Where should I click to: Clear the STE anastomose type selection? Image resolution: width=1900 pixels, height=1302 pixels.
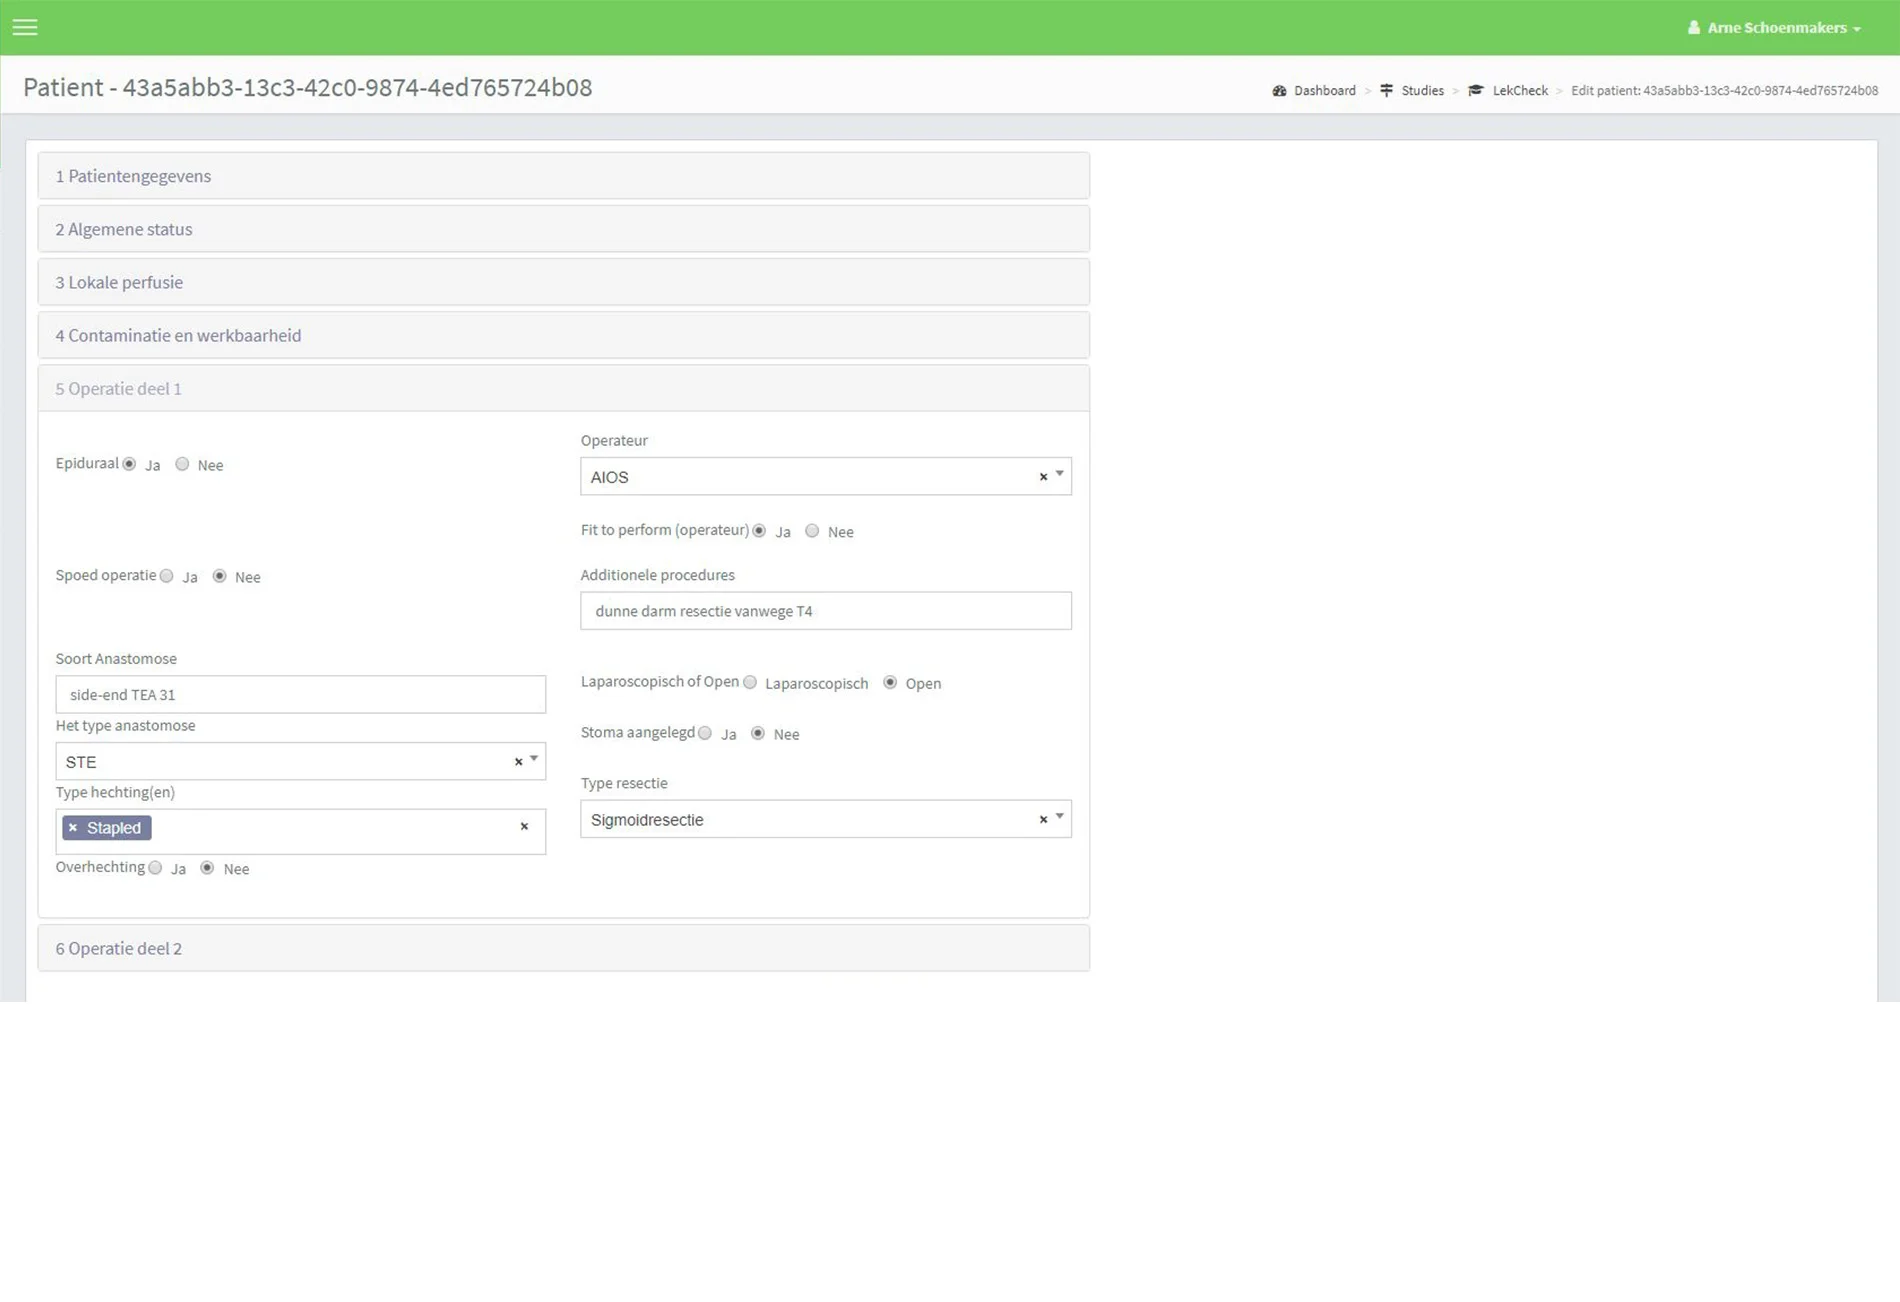pos(518,762)
